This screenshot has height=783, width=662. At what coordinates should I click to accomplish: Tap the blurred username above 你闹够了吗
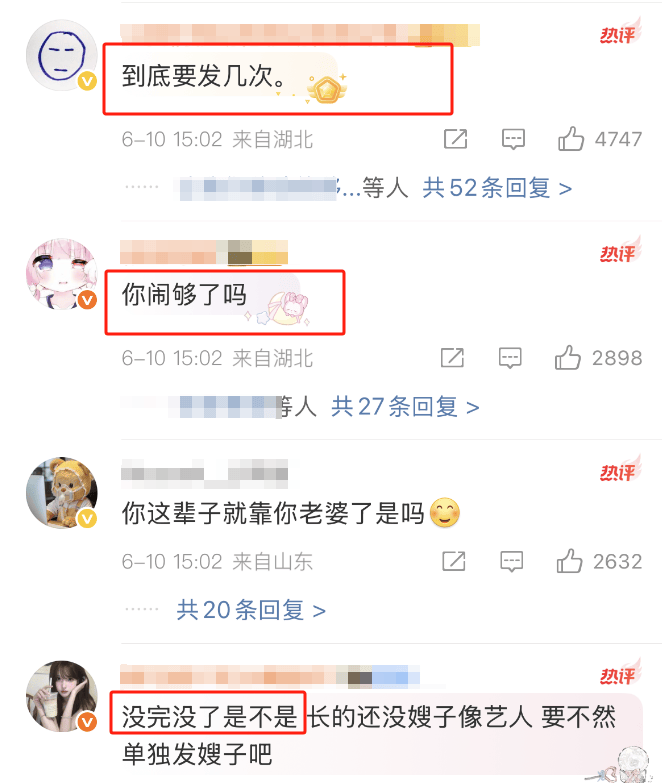(x=204, y=252)
